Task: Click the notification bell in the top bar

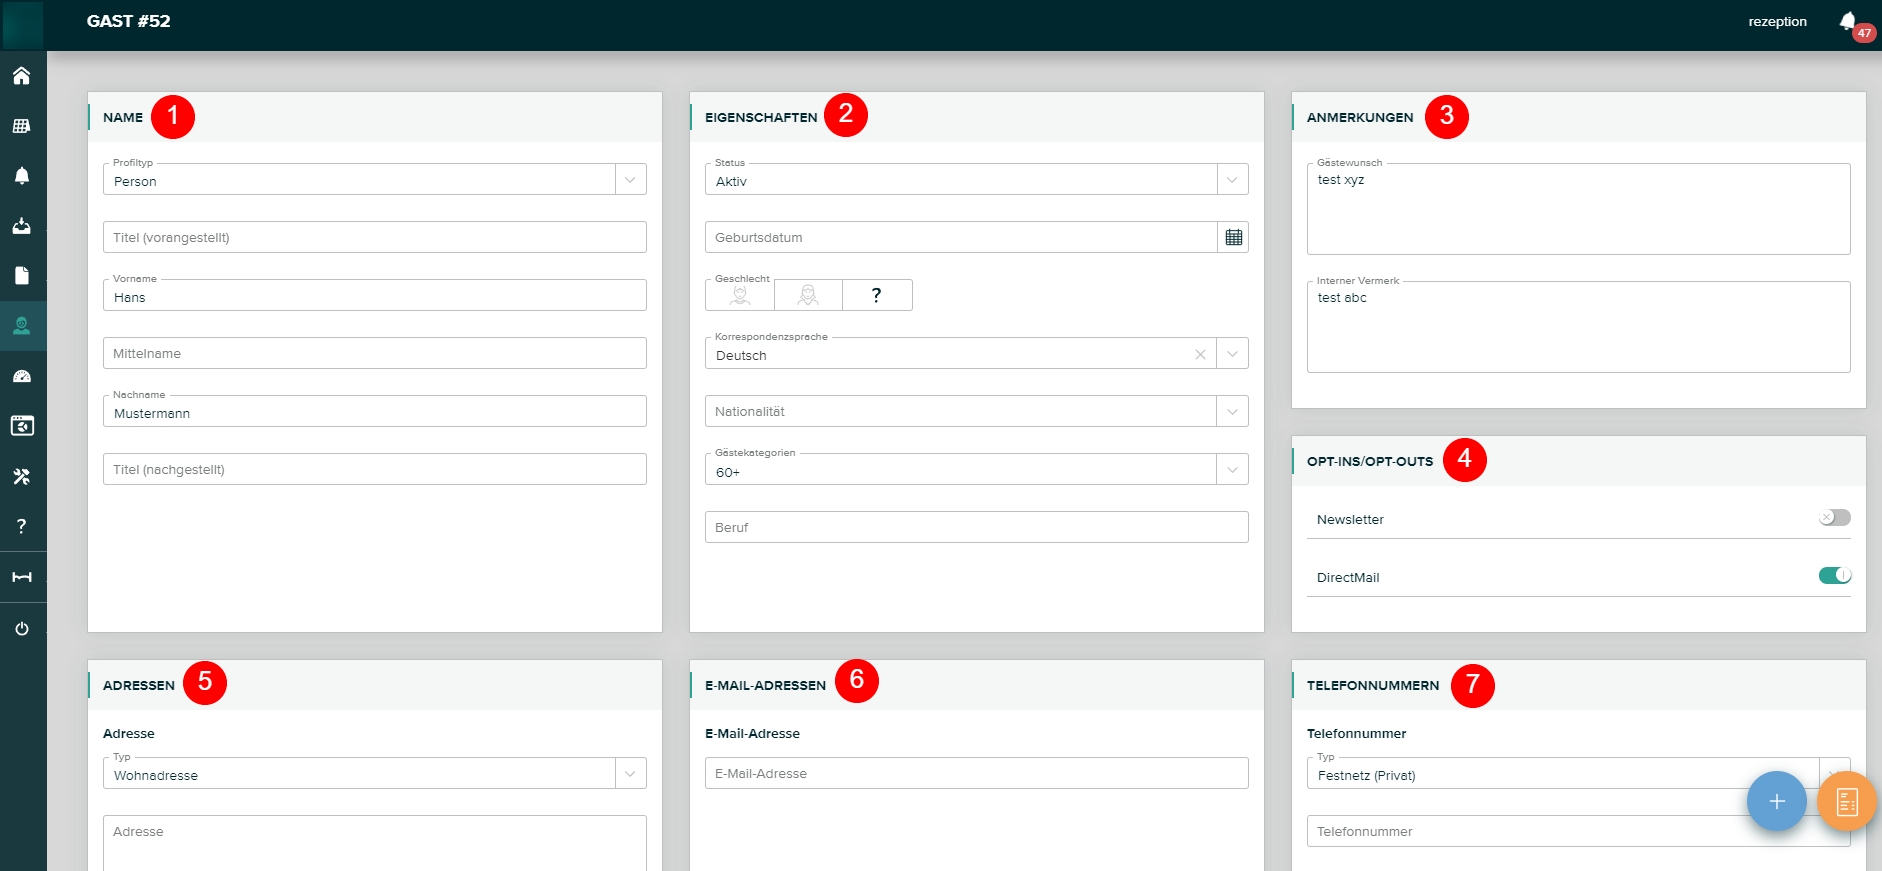Action: pyautogui.click(x=1847, y=21)
